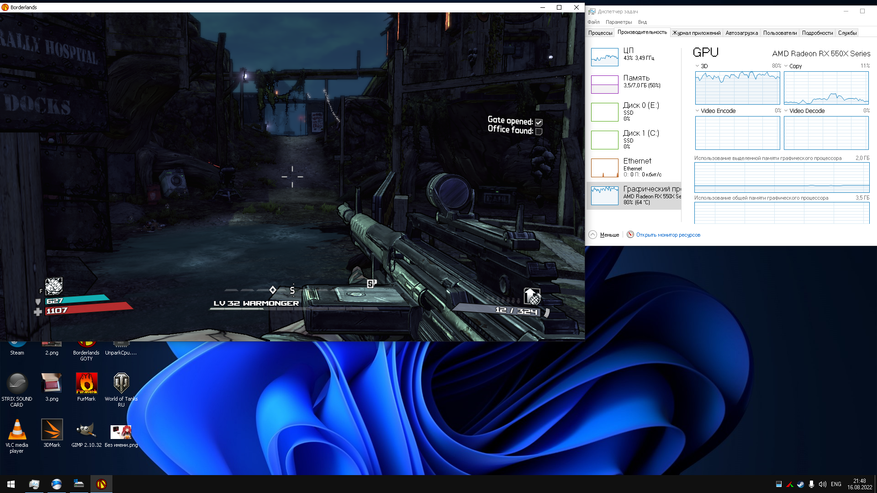Select Диск 1 (C:) performance item
Image resolution: width=877 pixels, height=493 pixels.
[x=634, y=140]
